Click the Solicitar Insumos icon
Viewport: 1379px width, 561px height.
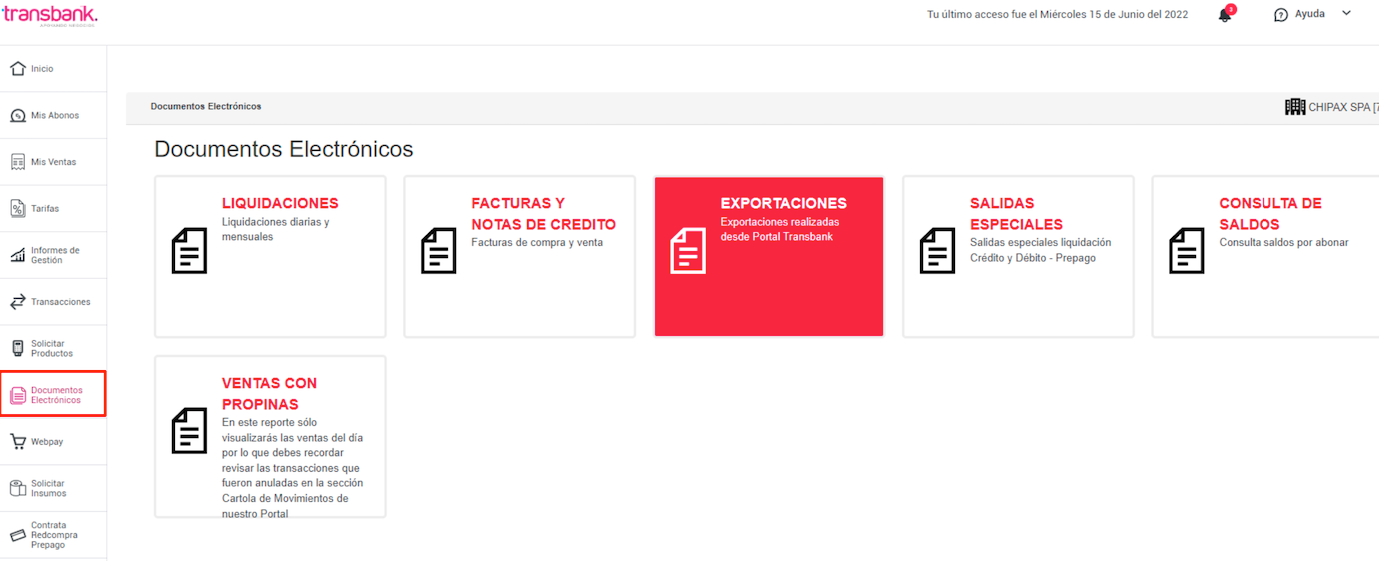[17, 488]
